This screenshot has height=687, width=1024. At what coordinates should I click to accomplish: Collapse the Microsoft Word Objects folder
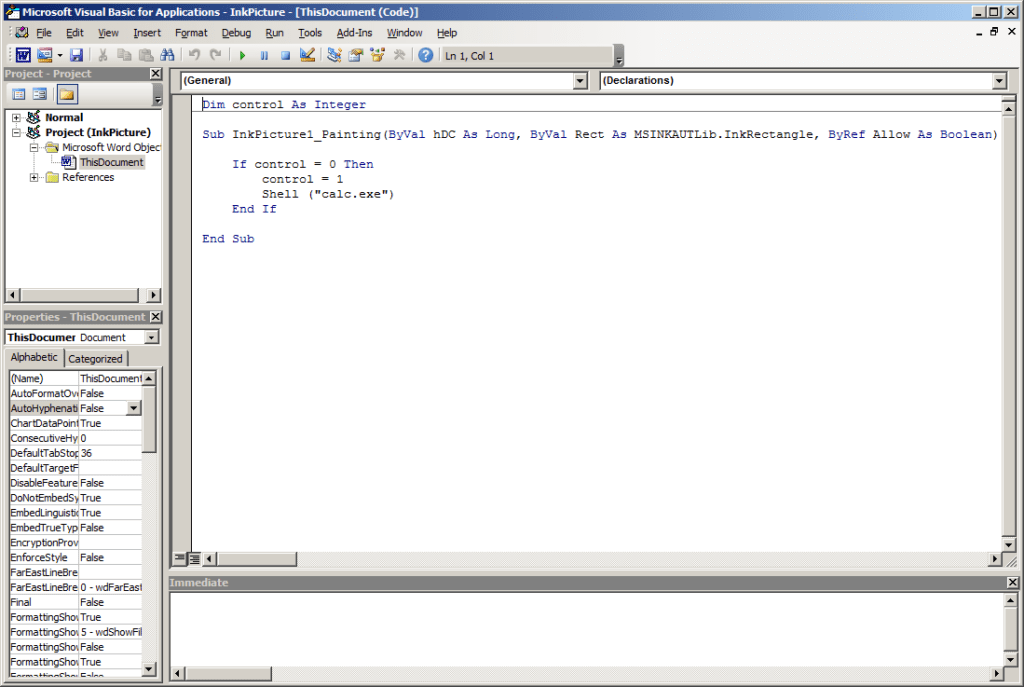[34, 148]
